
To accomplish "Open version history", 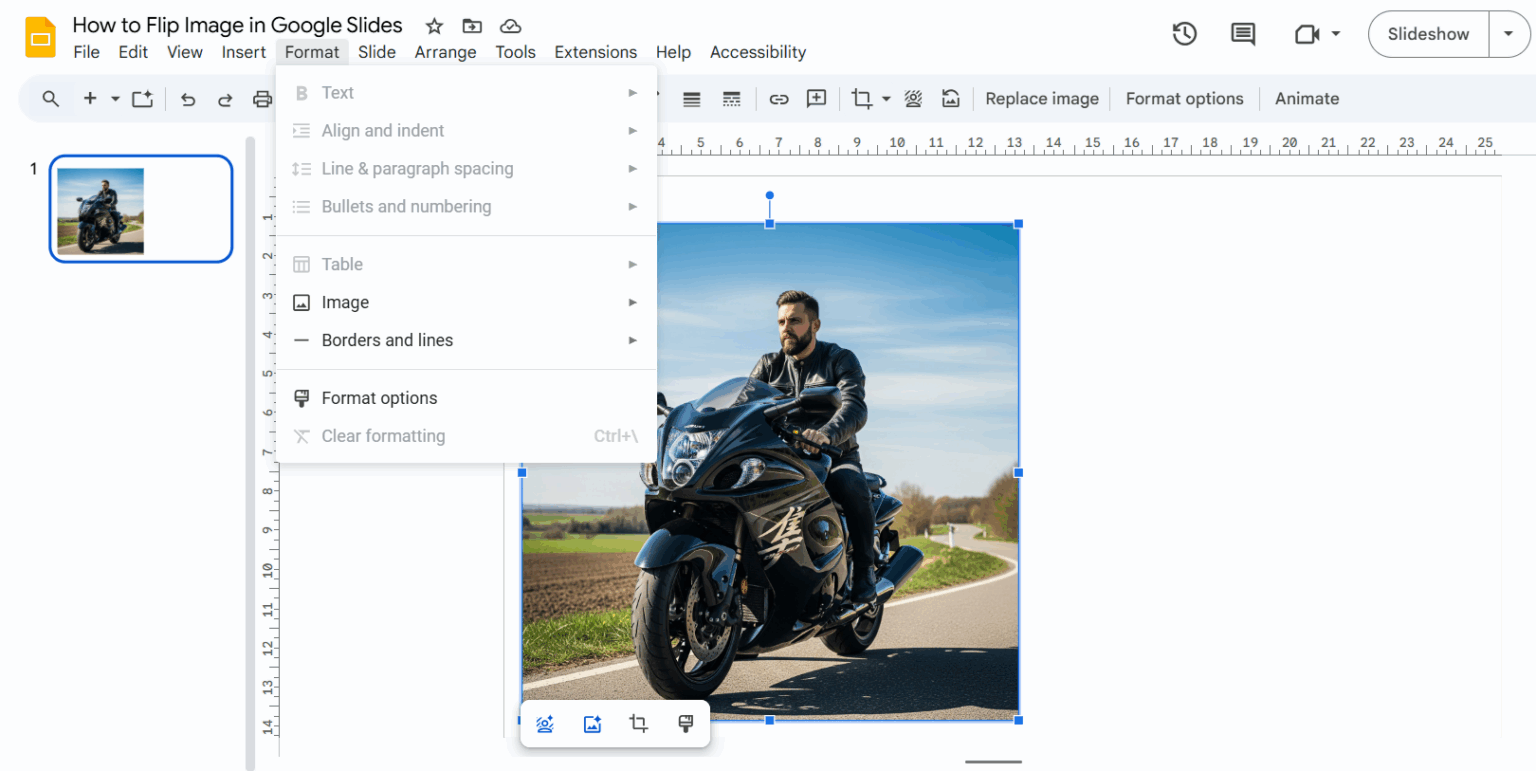I will [x=1184, y=33].
